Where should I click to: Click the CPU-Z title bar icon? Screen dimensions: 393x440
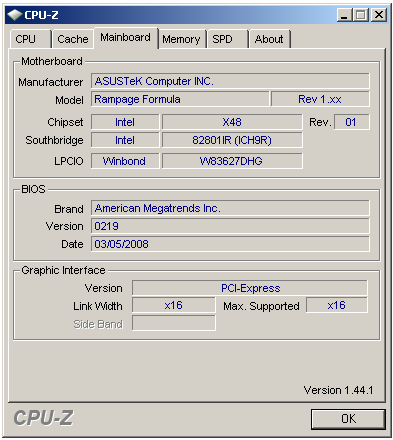[x=14, y=15]
